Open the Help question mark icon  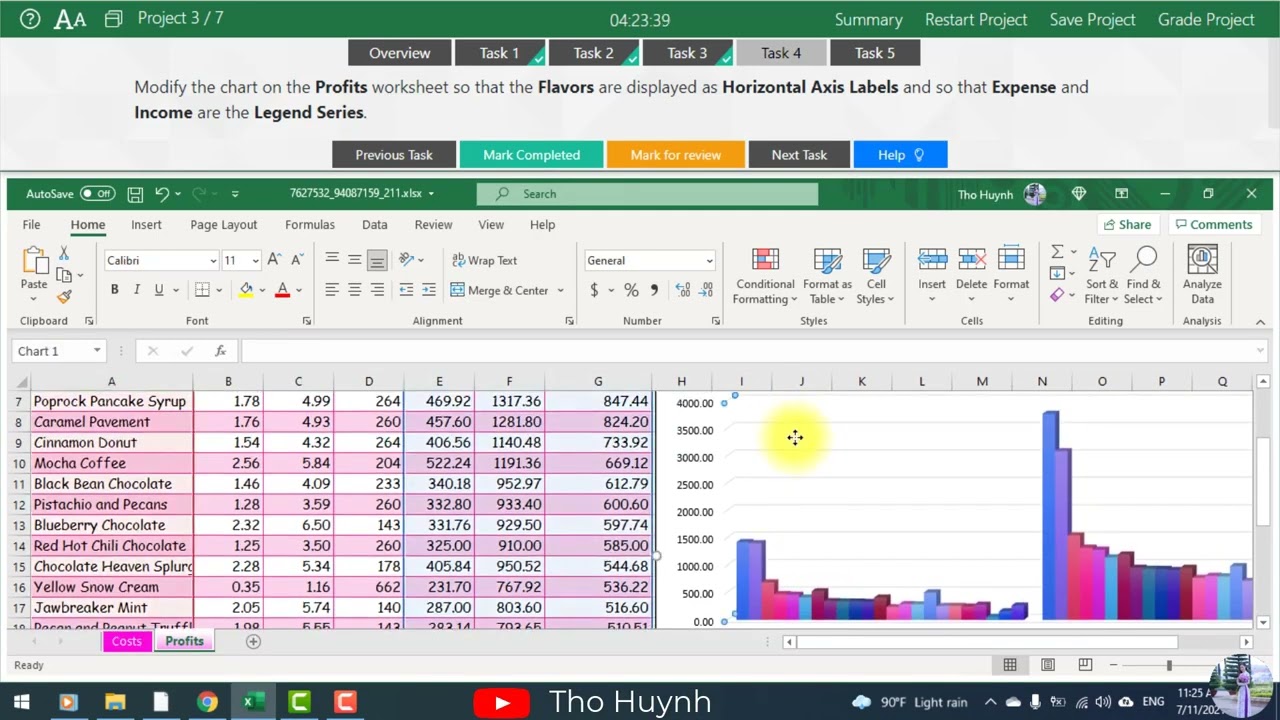[x=30, y=19]
